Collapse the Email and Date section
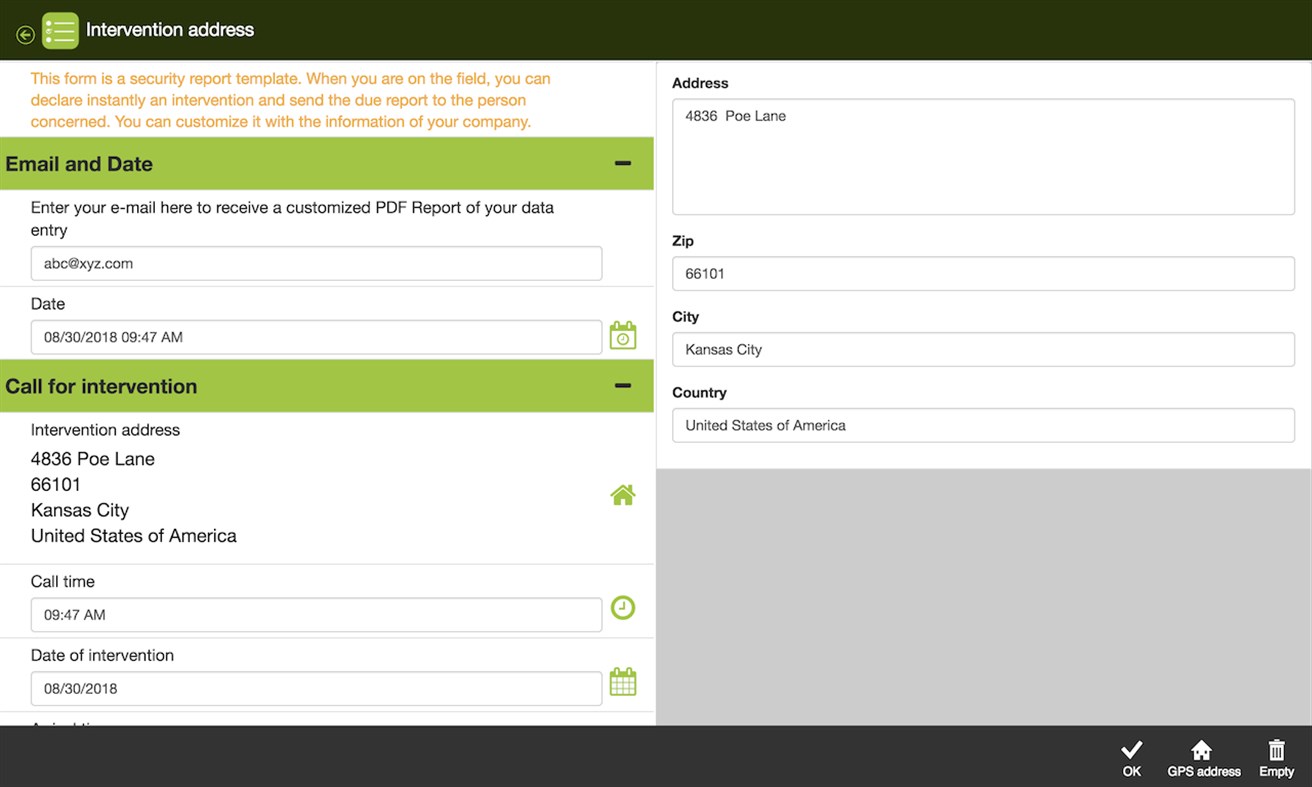Viewport: 1312px width, 787px height. coord(621,162)
